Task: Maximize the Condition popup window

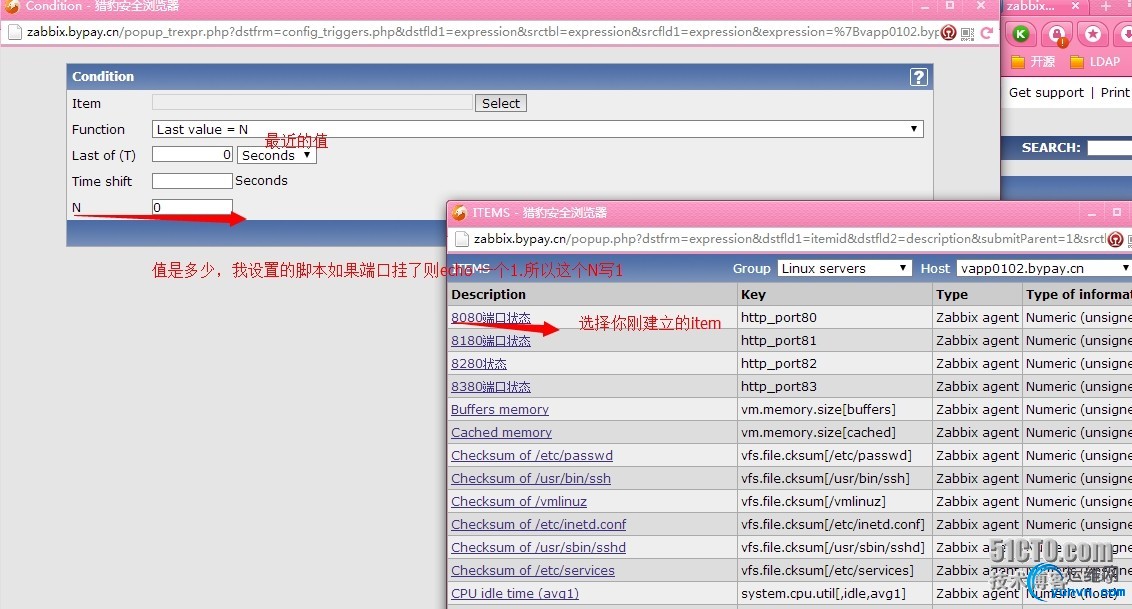Action: click(x=950, y=6)
